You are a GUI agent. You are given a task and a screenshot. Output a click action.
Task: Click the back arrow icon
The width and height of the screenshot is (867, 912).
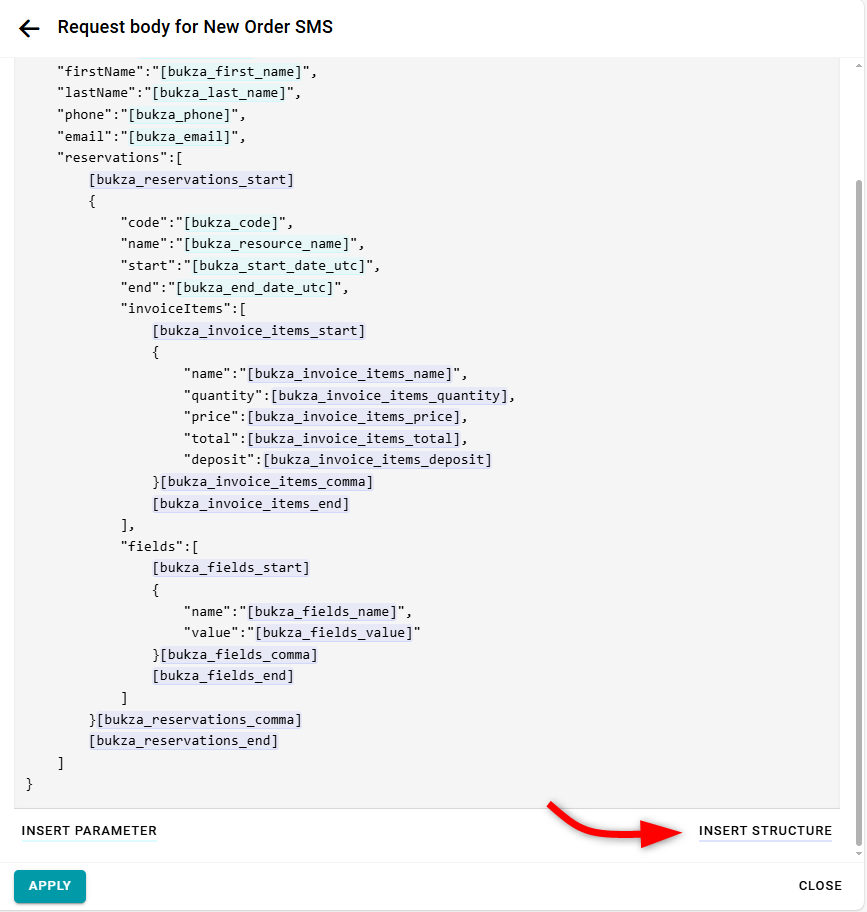[29, 28]
